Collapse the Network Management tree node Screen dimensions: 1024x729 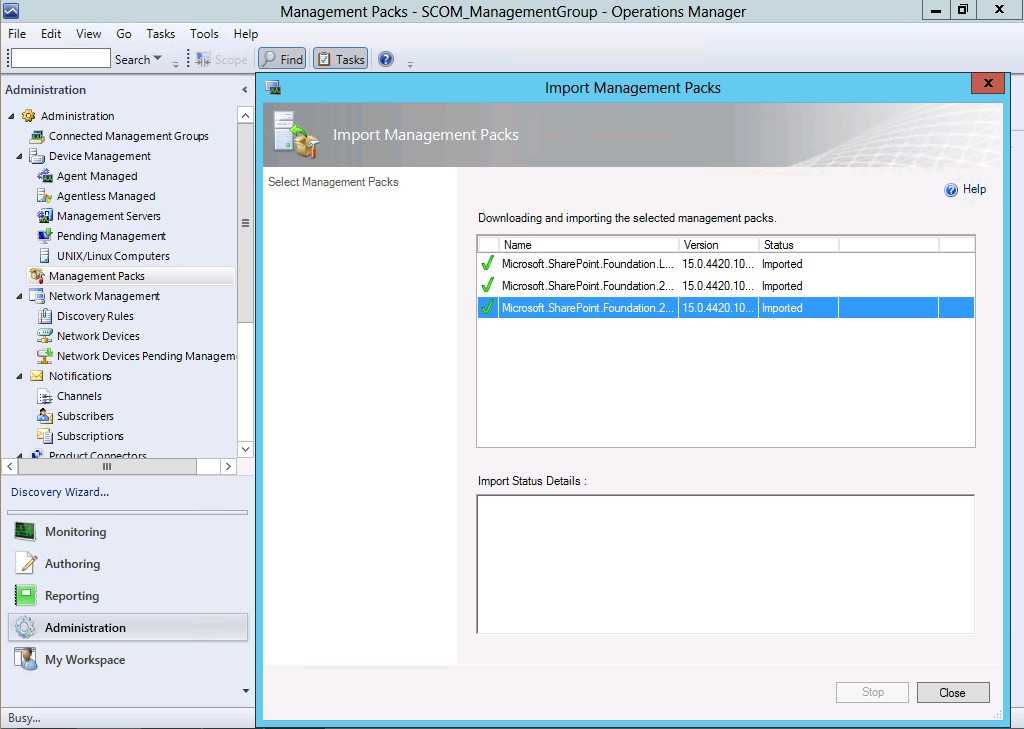(20, 297)
